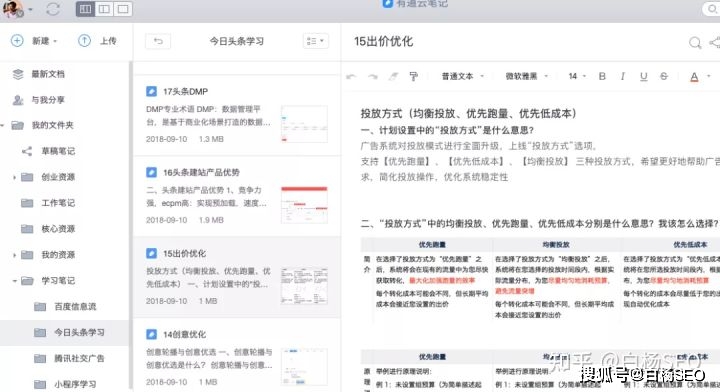This screenshot has width=720, height=392.
Task: Open the list sort/view options dropdown
Action: coord(315,41)
